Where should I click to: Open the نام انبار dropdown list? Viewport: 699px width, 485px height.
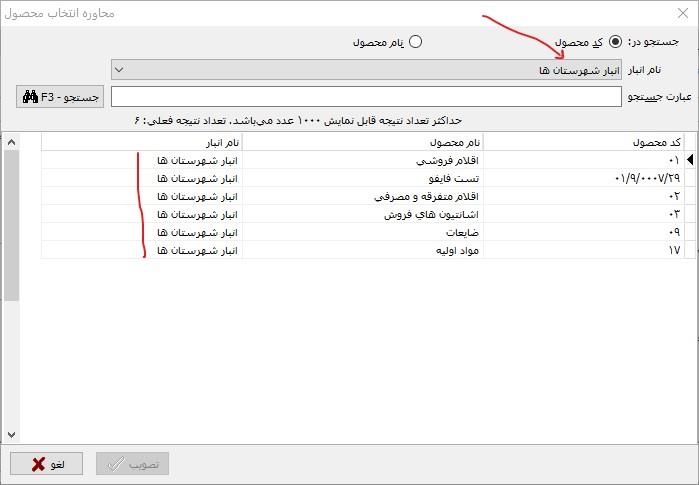[119, 70]
